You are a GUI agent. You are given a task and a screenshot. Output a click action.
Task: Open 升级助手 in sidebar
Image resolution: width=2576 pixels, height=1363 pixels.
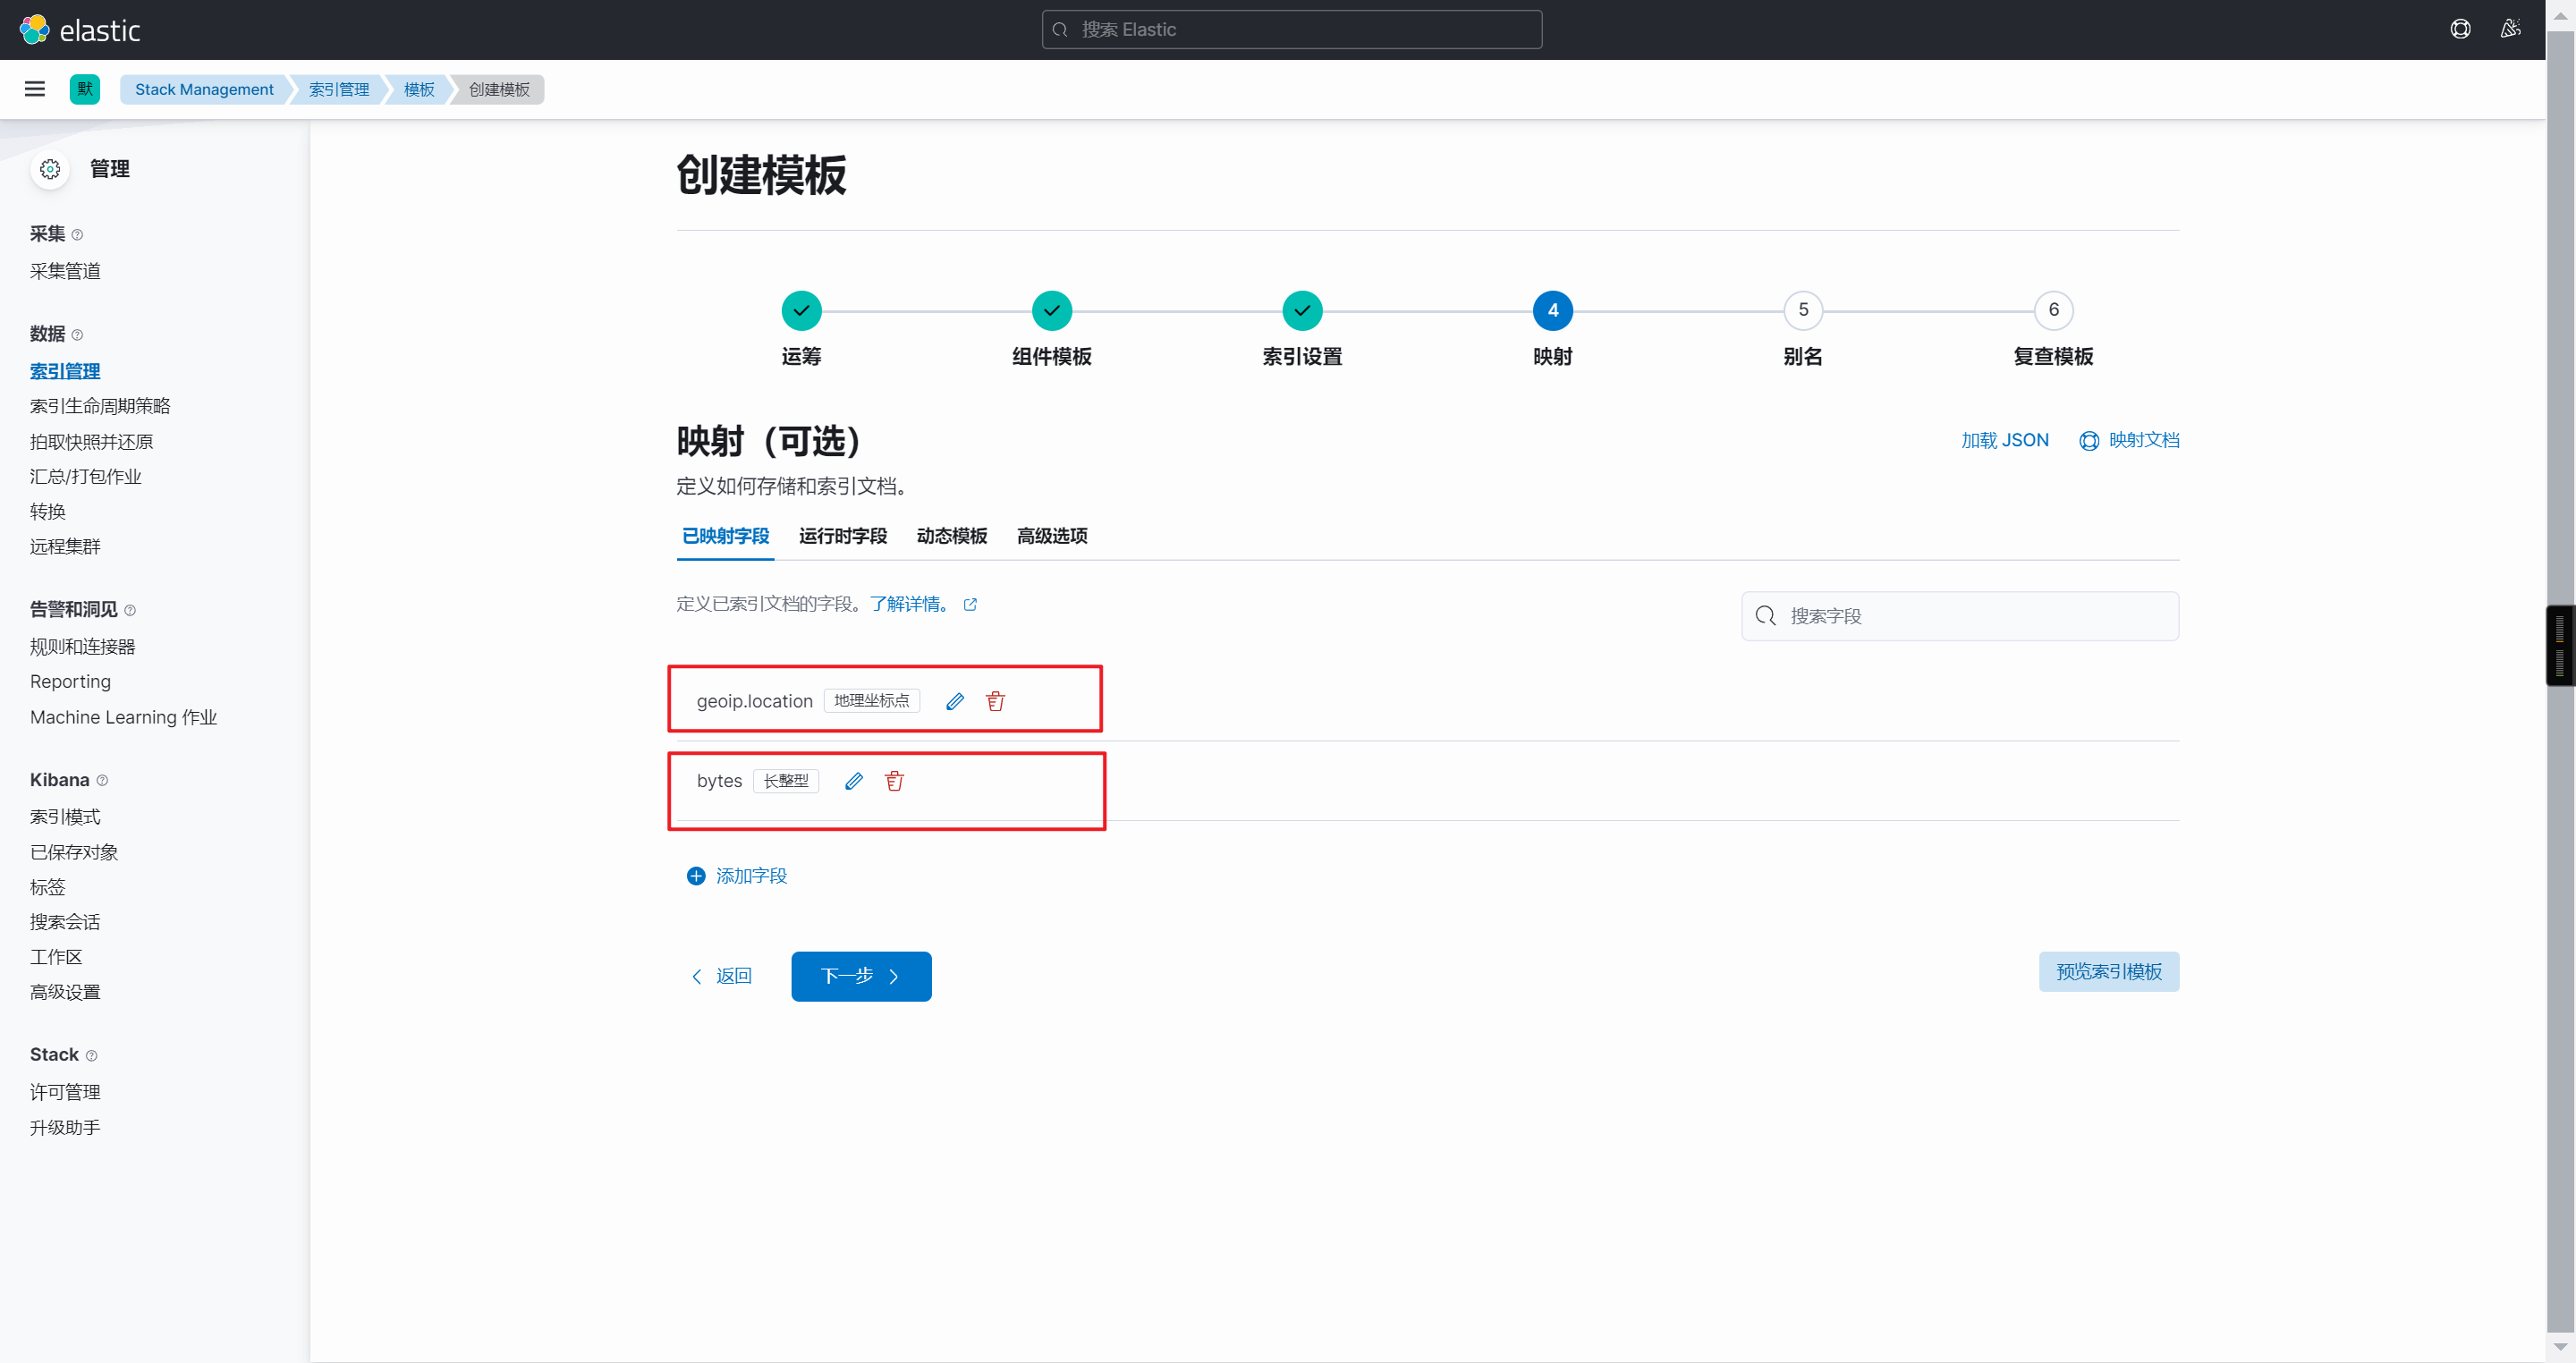(x=65, y=1127)
